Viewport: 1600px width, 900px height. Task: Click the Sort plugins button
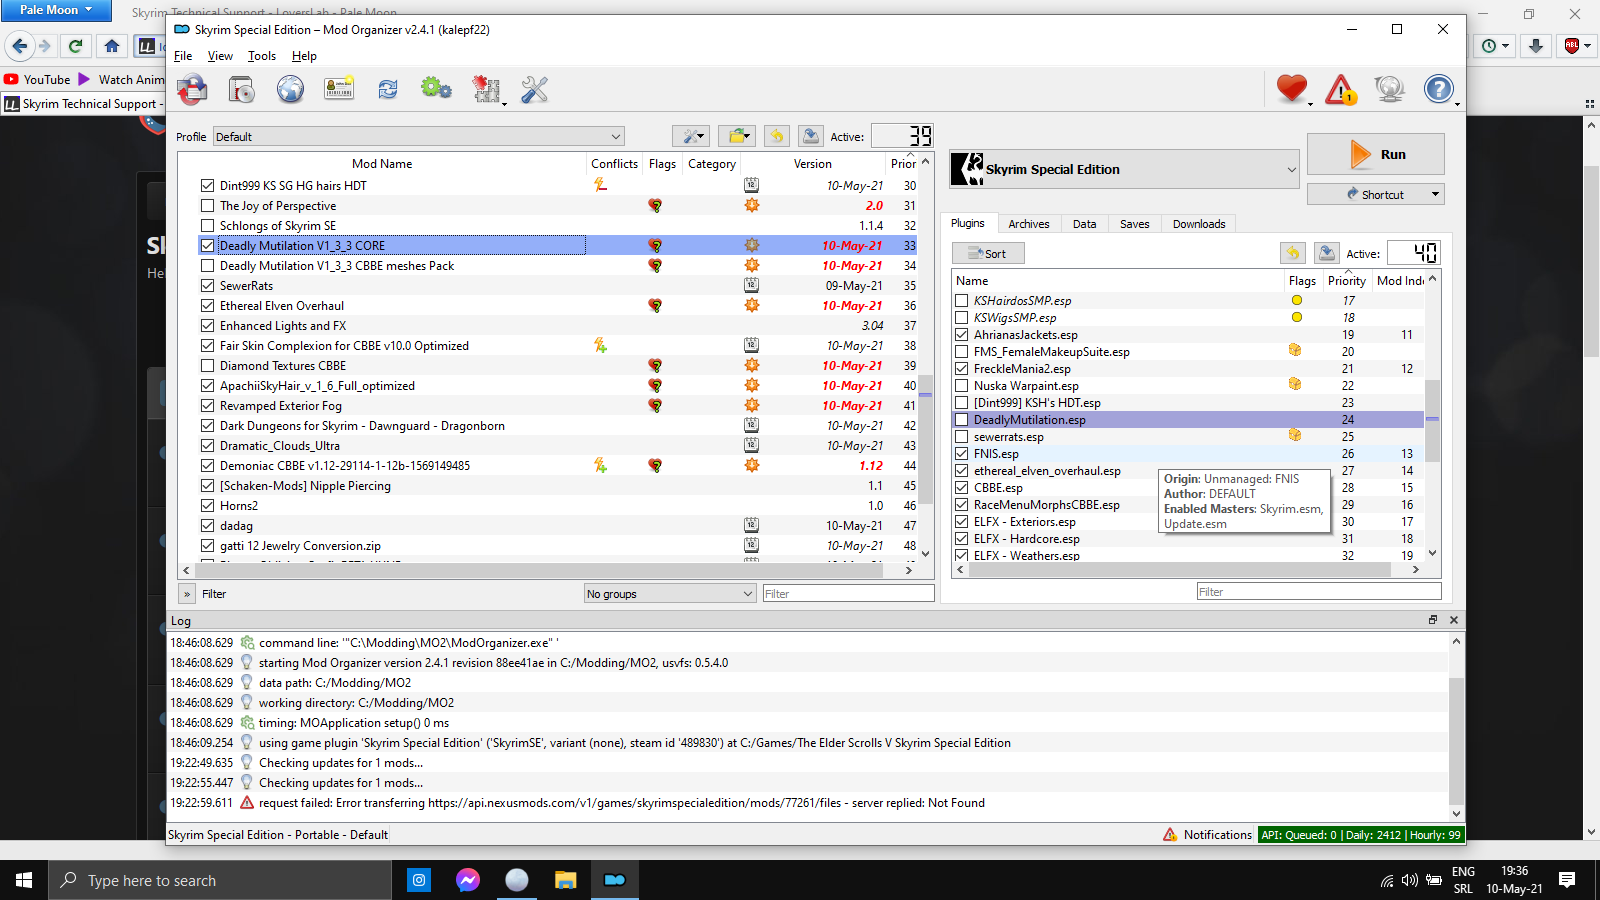pos(988,253)
